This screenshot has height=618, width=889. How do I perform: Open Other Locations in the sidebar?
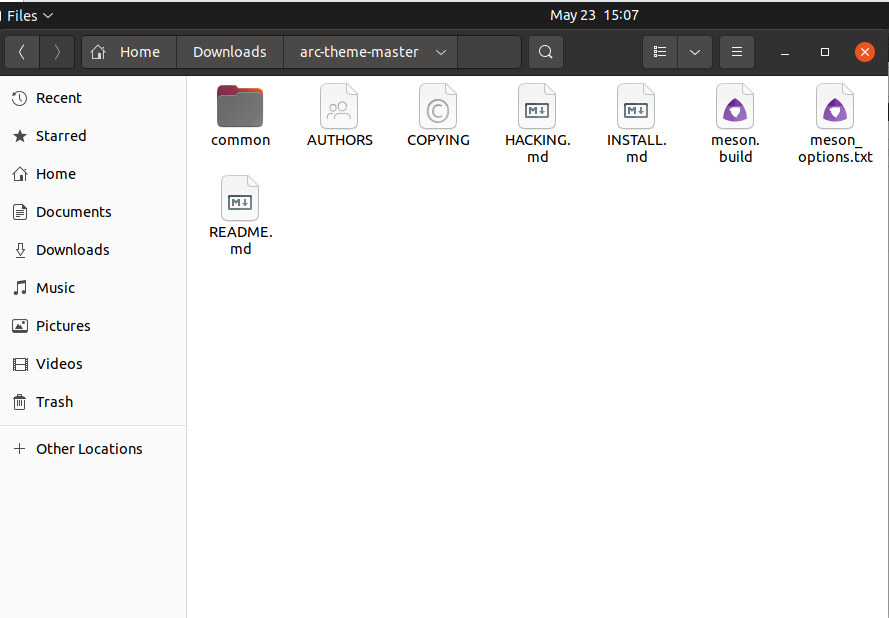point(94,448)
